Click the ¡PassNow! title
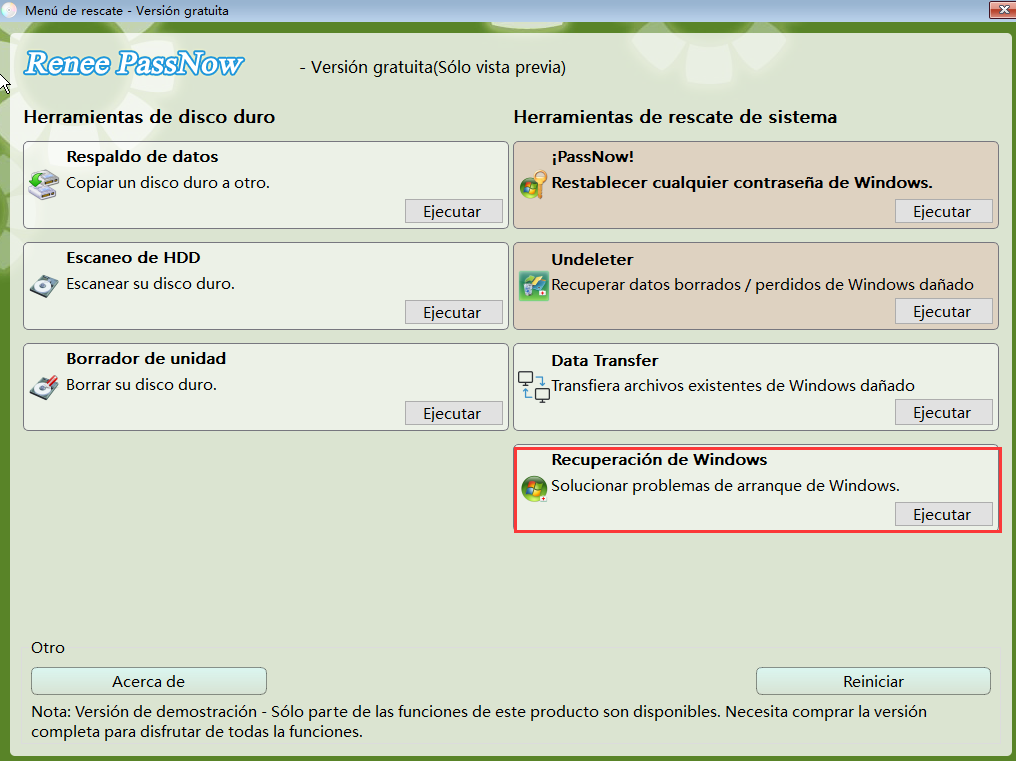 coord(592,157)
